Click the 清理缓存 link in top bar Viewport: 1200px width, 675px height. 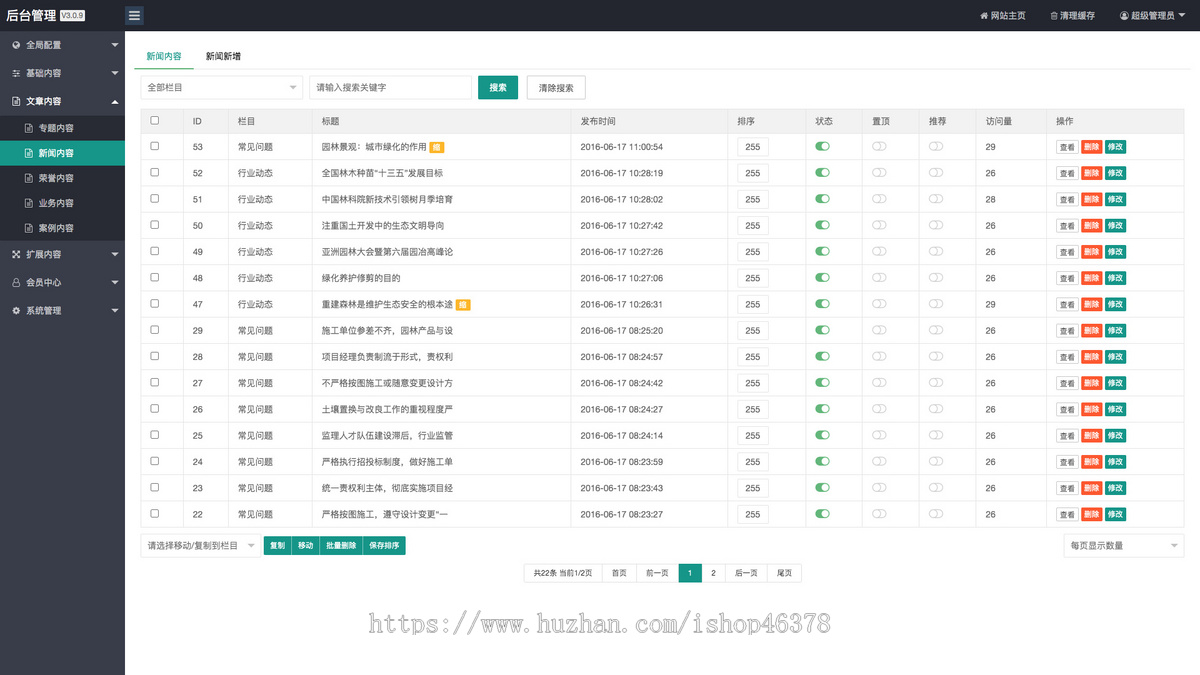coord(1072,16)
